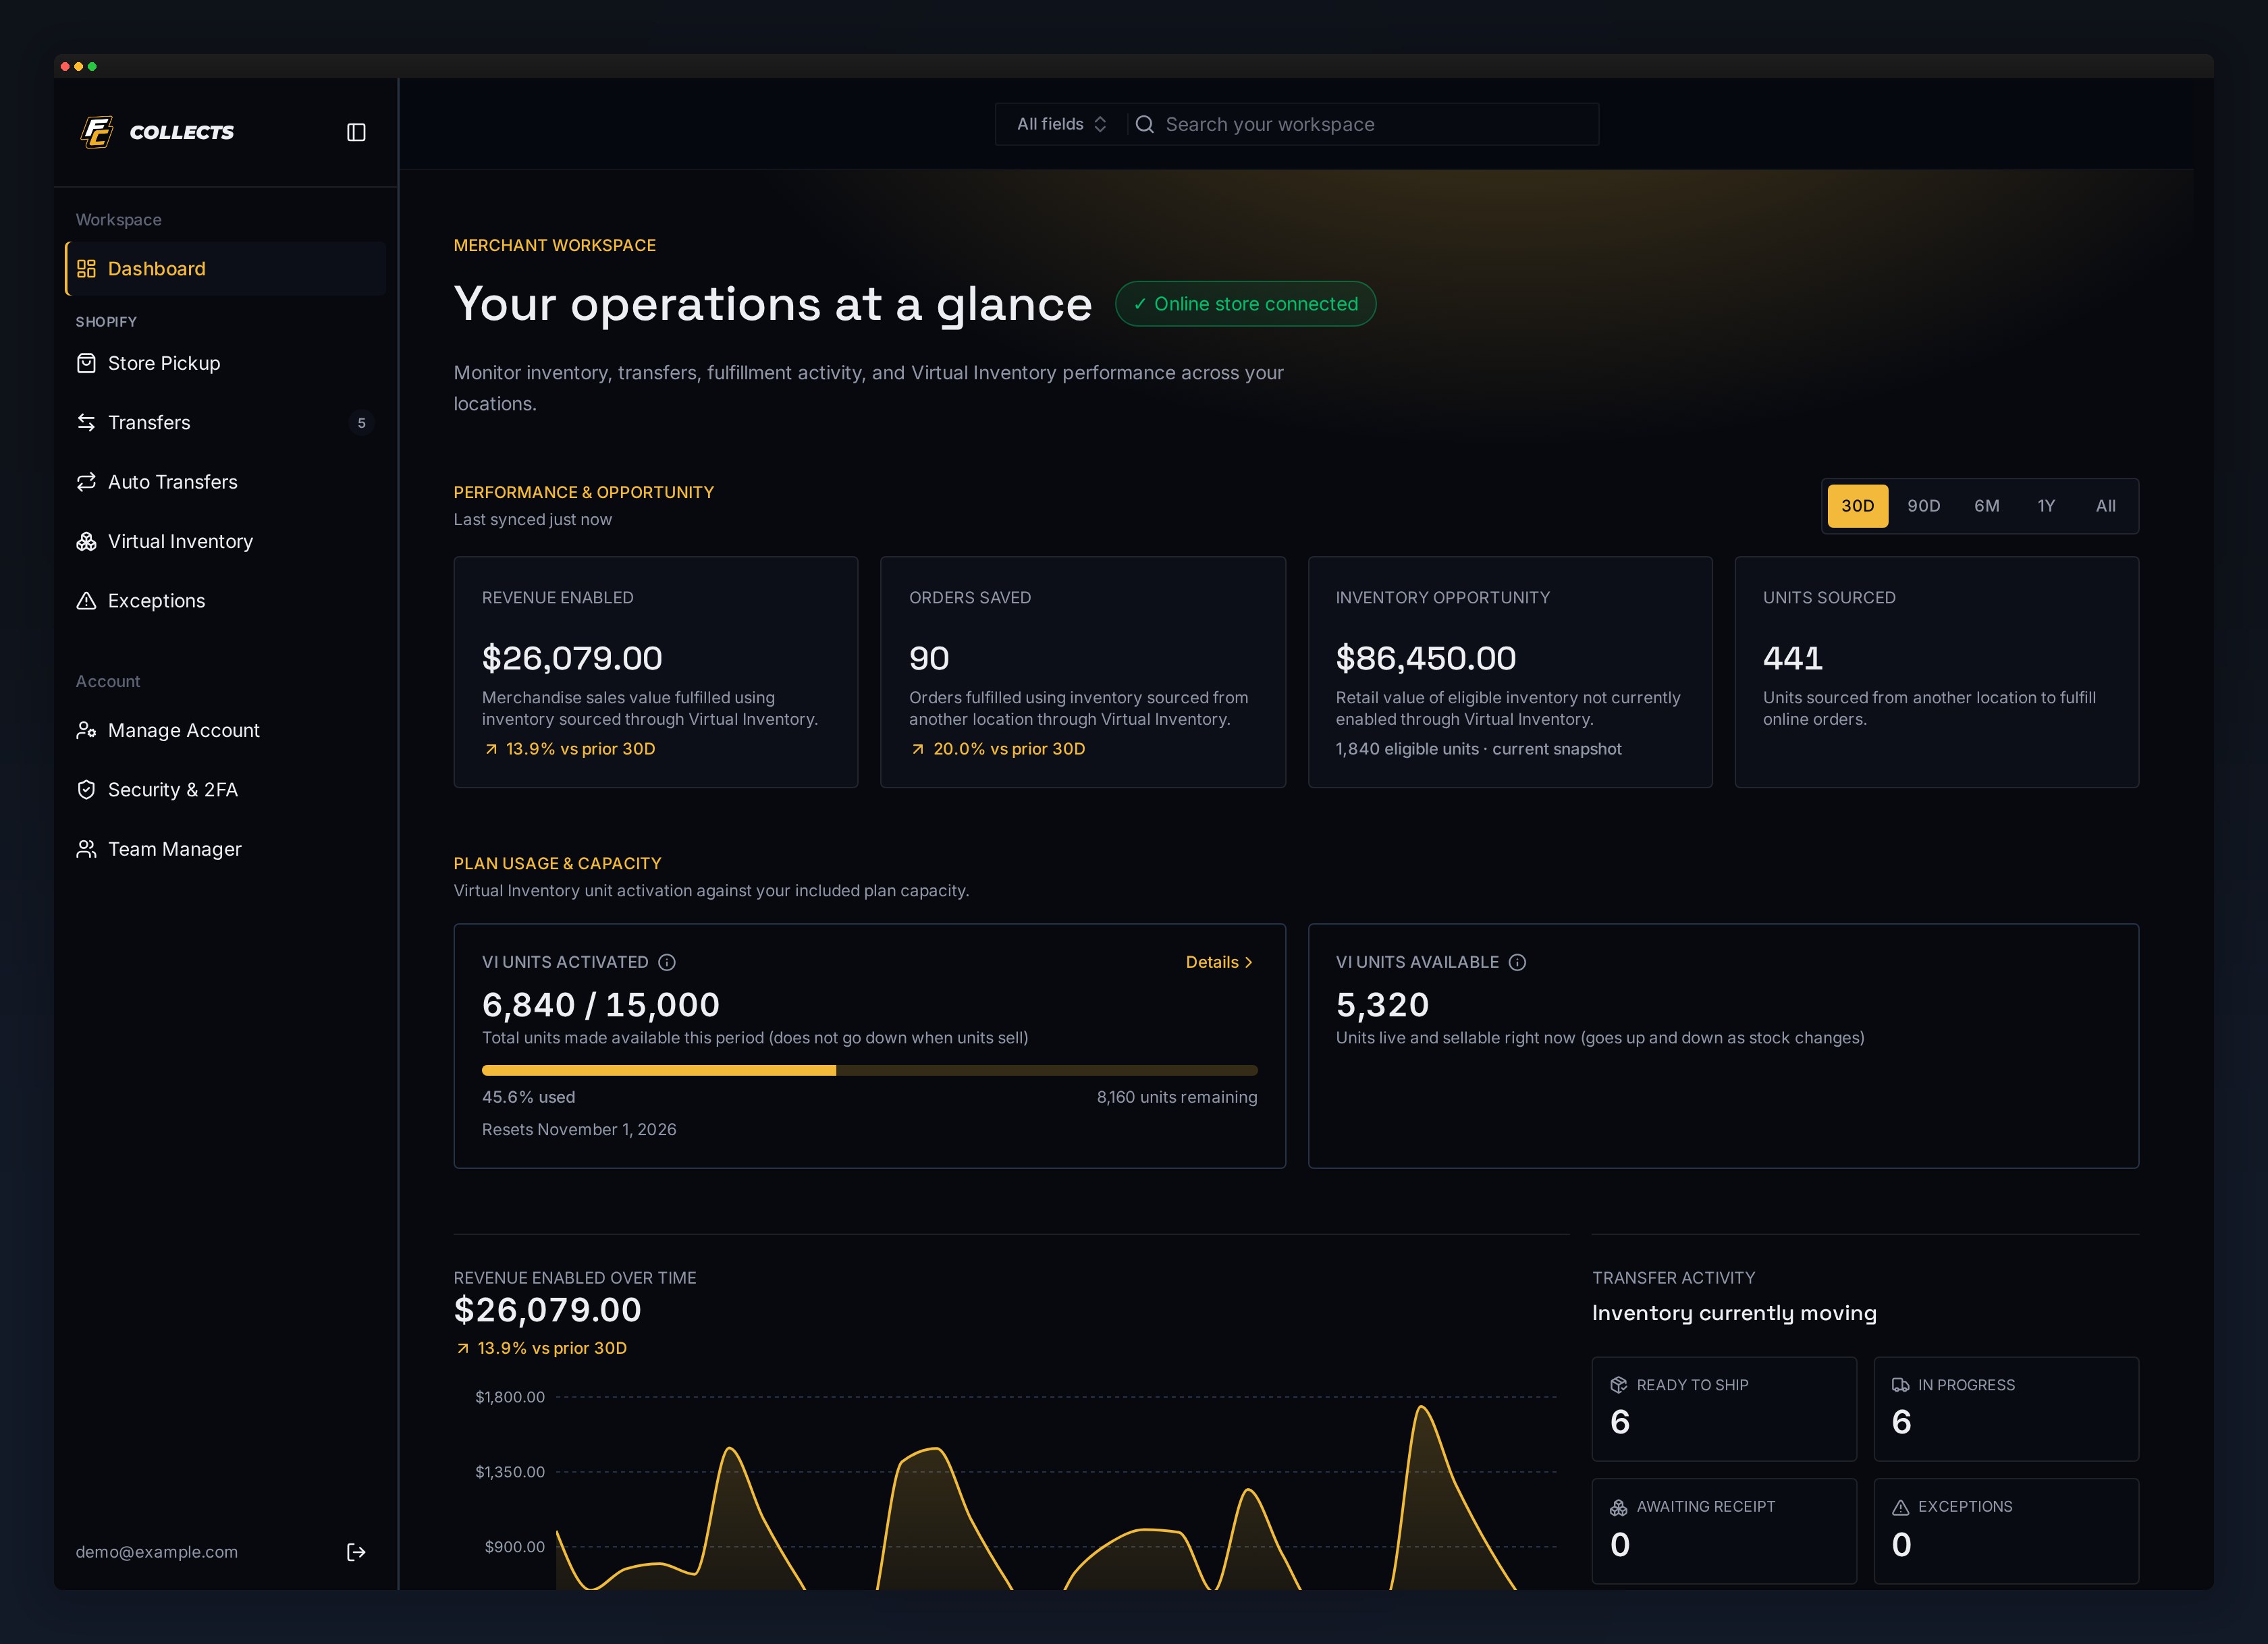
Task: Click the Security & 2FA shield icon
Action: coord(87,790)
